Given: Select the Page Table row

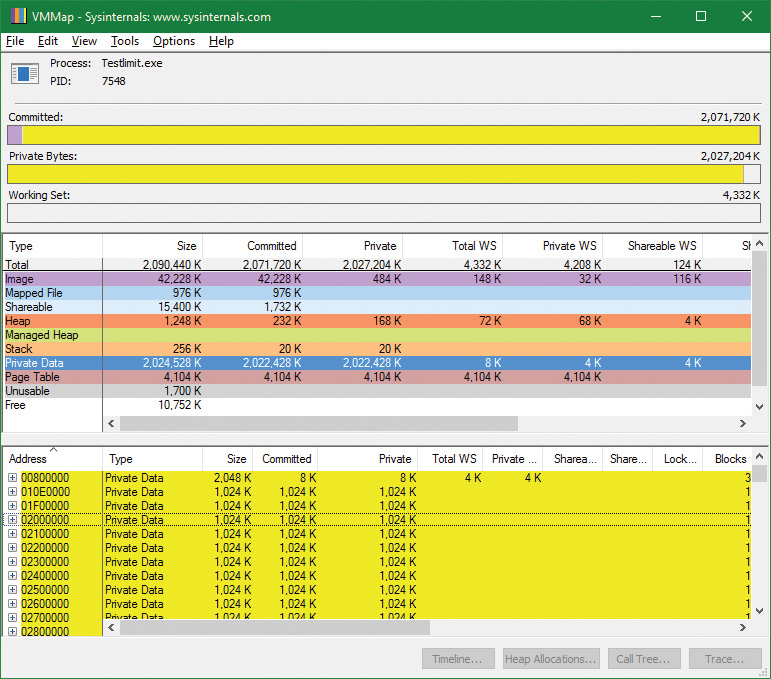Looking at the screenshot, I should 52,377.
